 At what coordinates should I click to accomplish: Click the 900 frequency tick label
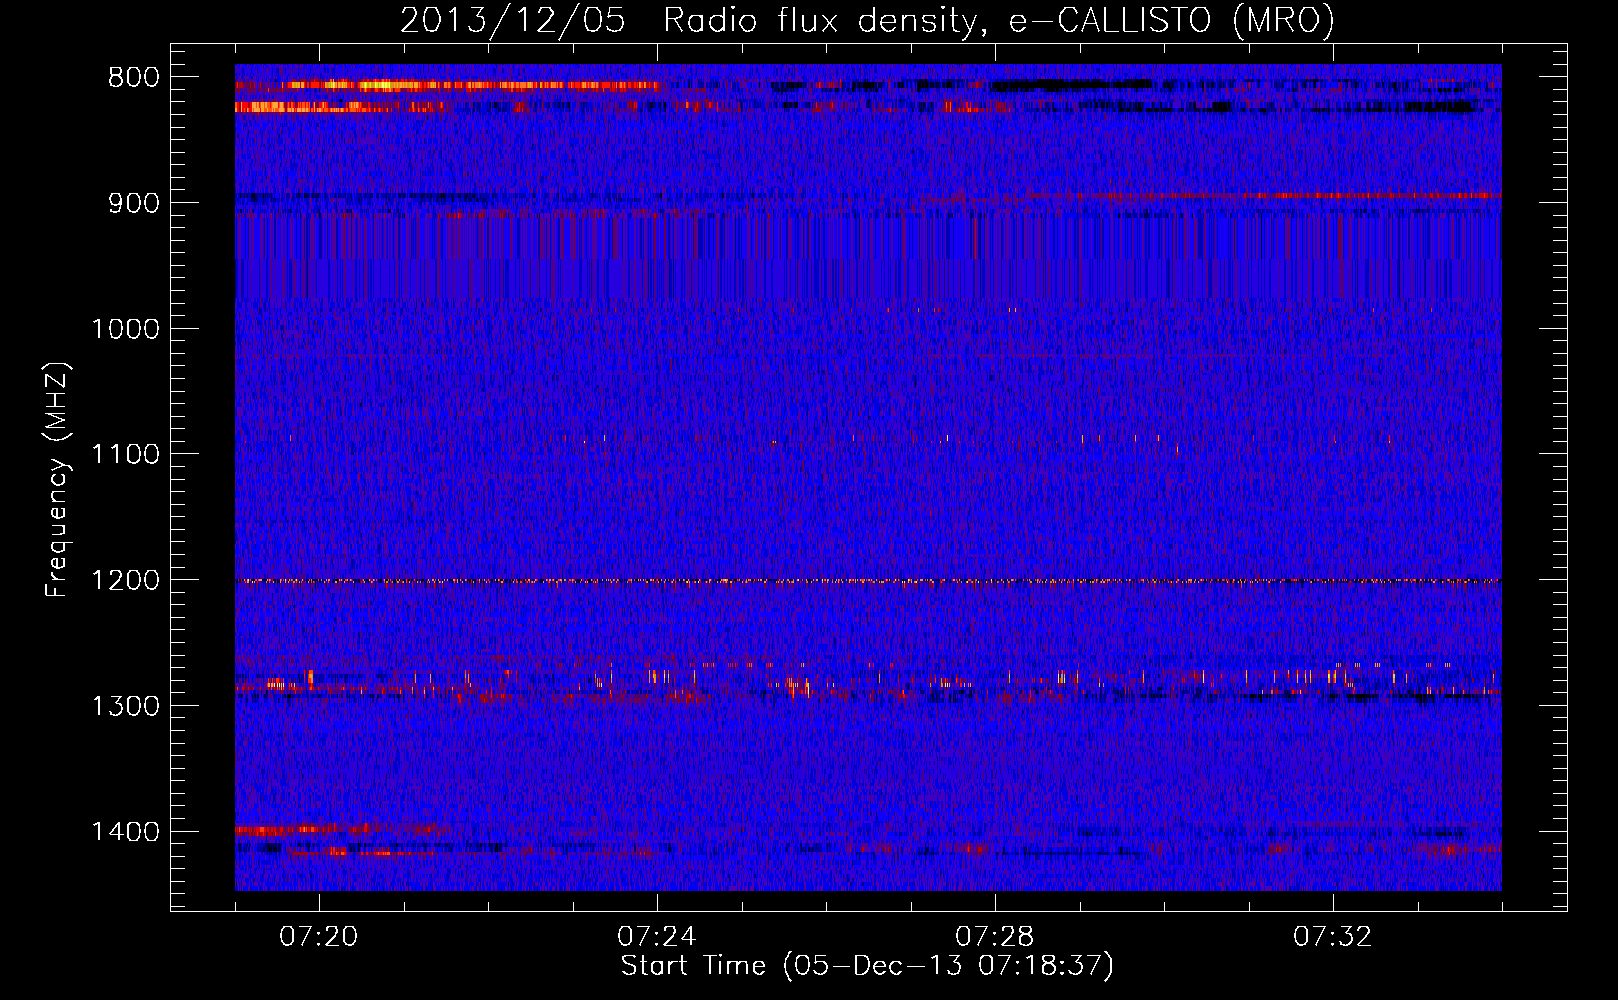pyautogui.click(x=133, y=203)
